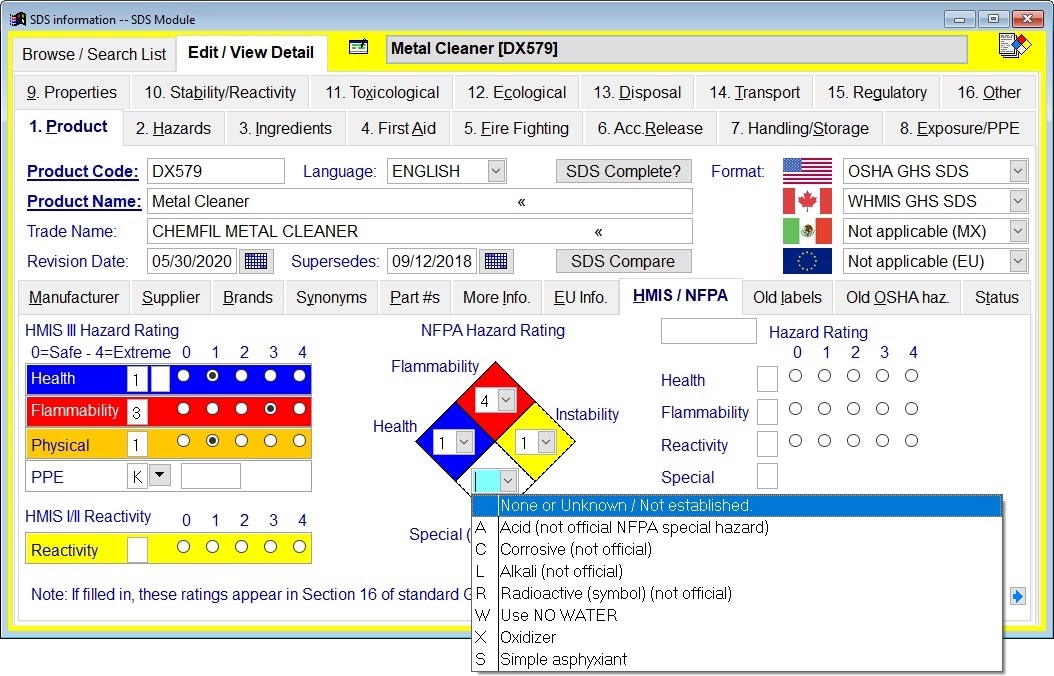Open the OSHA GHS SDS format dropdown
Image resolution: width=1054 pixels, height=676 pixels.
tap(1018, 171)
